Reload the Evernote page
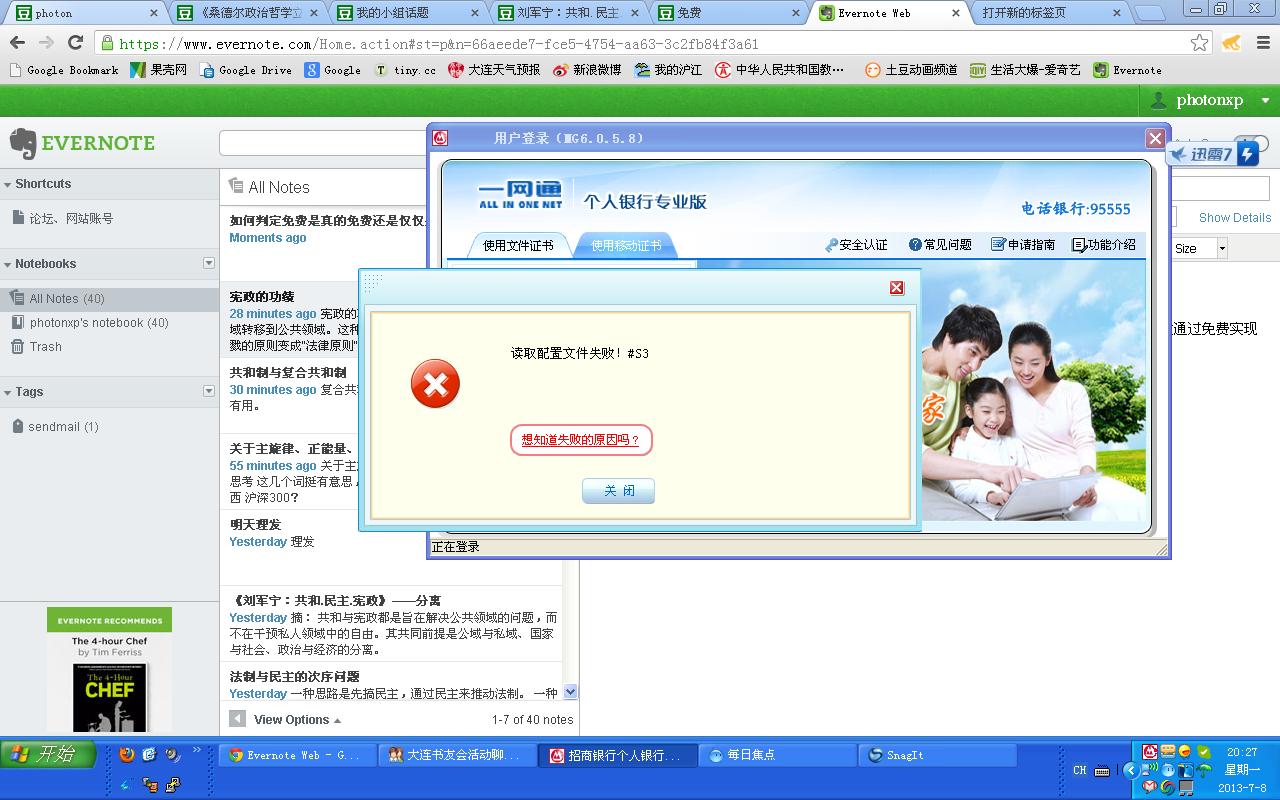The width and height of the screenshot is (1280, 800). [75, 43]
